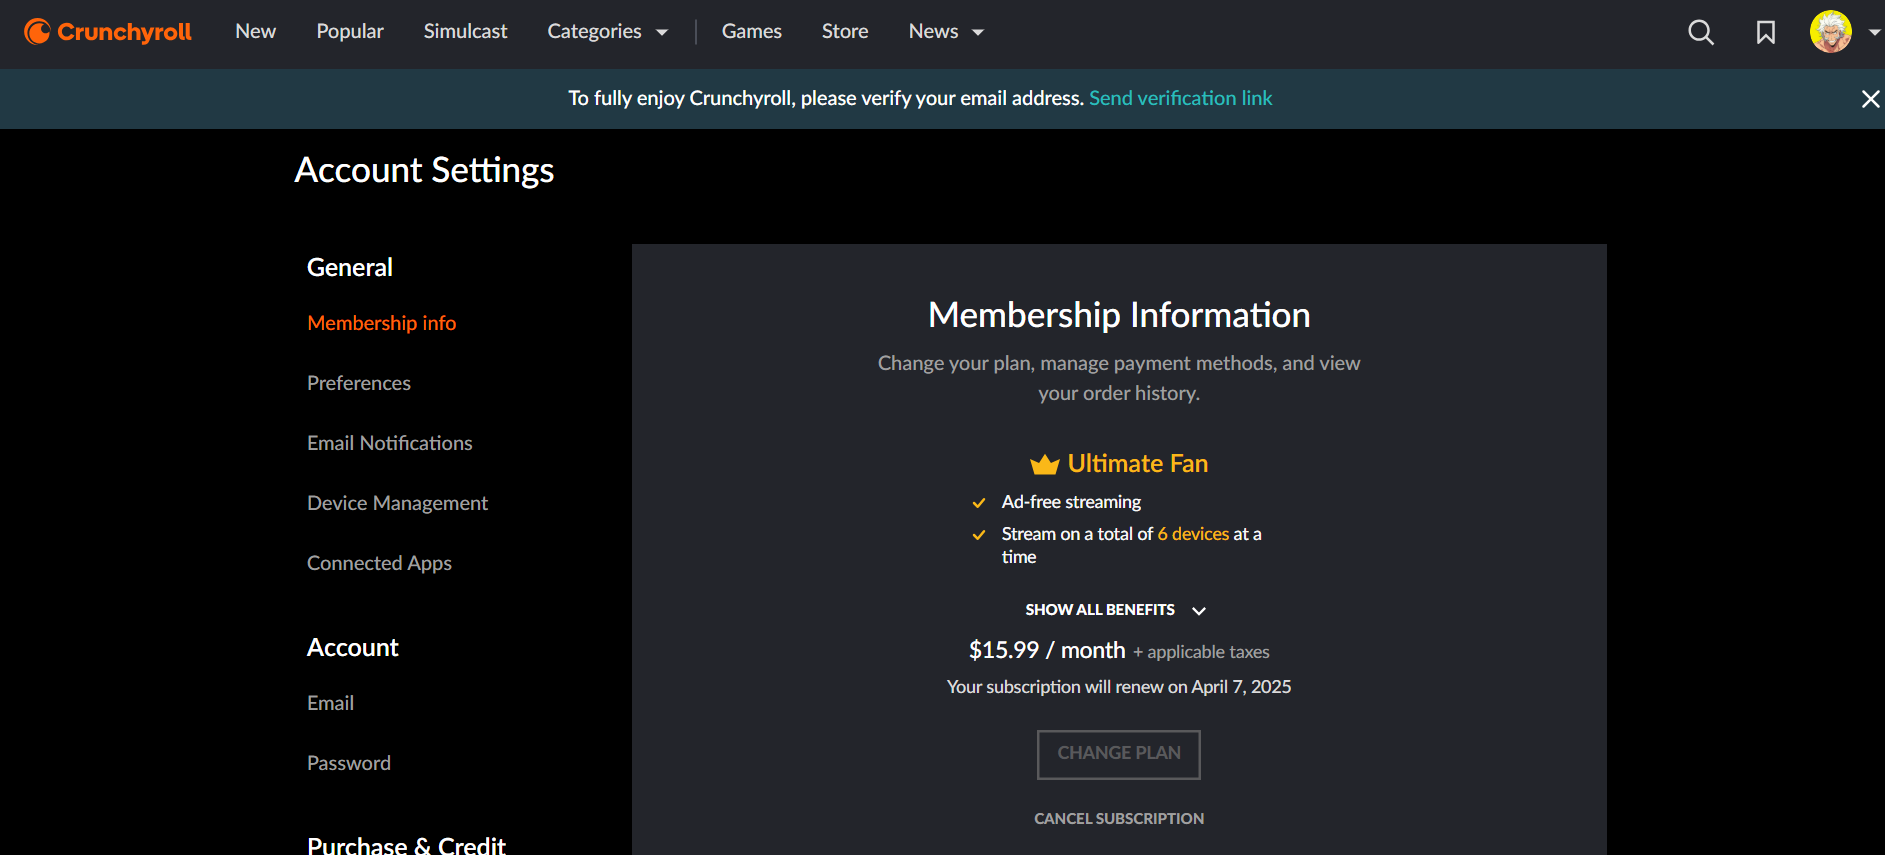Open Device Management settings
Screen dimensions: 1885x855
tap(397, 503)
